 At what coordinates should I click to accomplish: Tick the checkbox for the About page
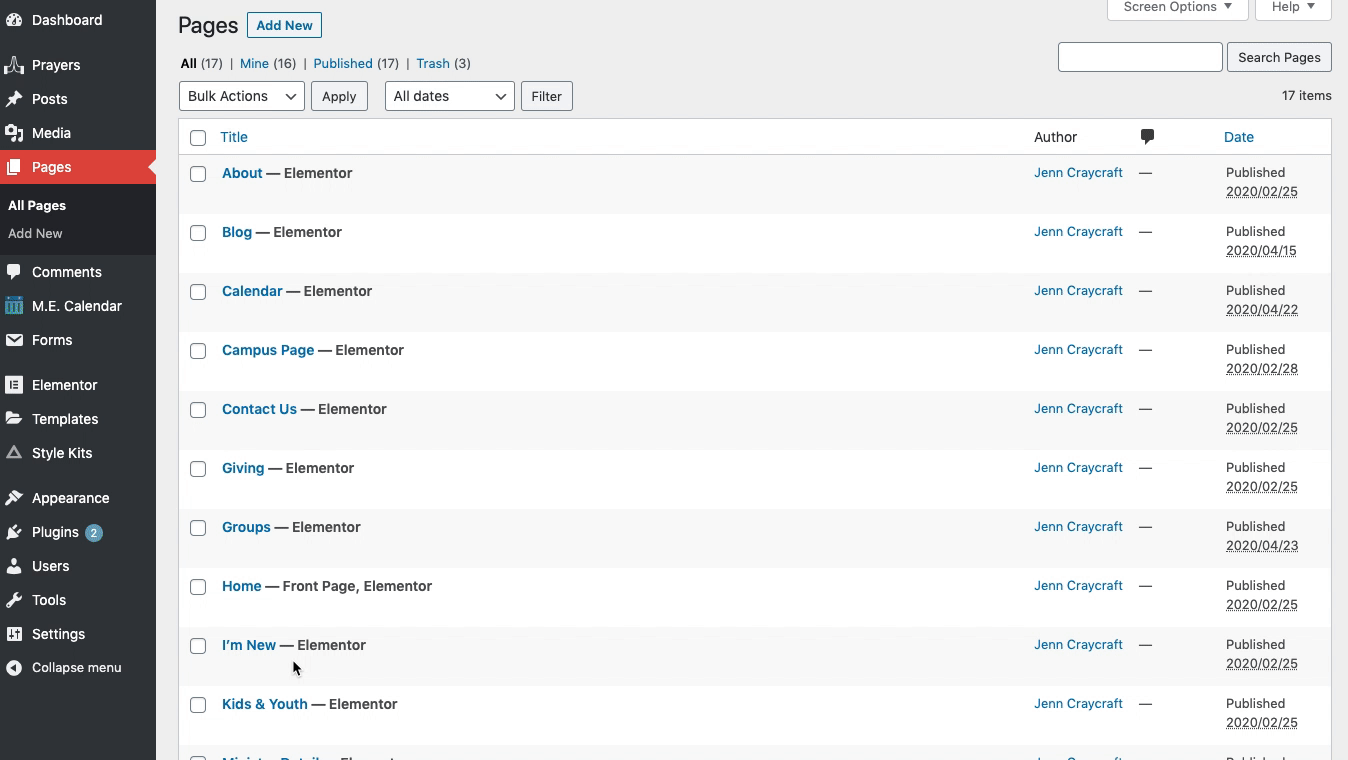point(198,174)
